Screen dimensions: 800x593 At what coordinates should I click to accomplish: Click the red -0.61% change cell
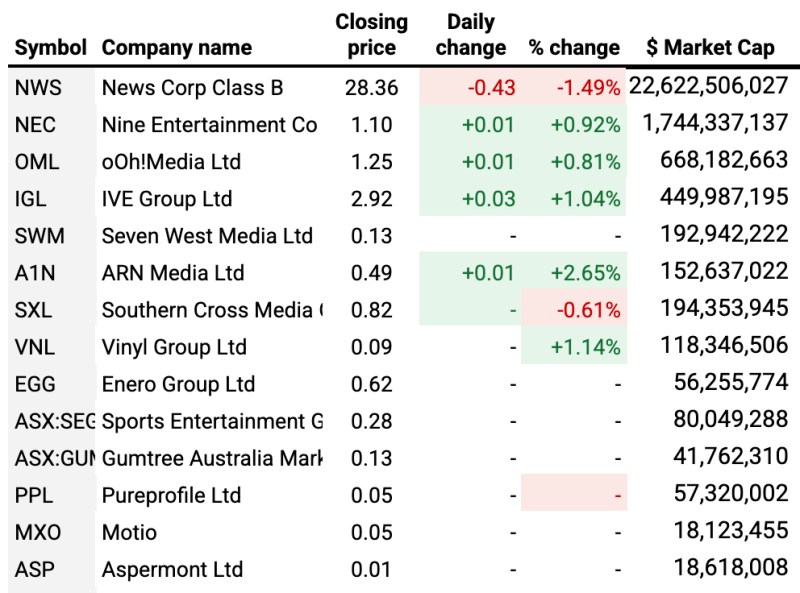(590, 310)
